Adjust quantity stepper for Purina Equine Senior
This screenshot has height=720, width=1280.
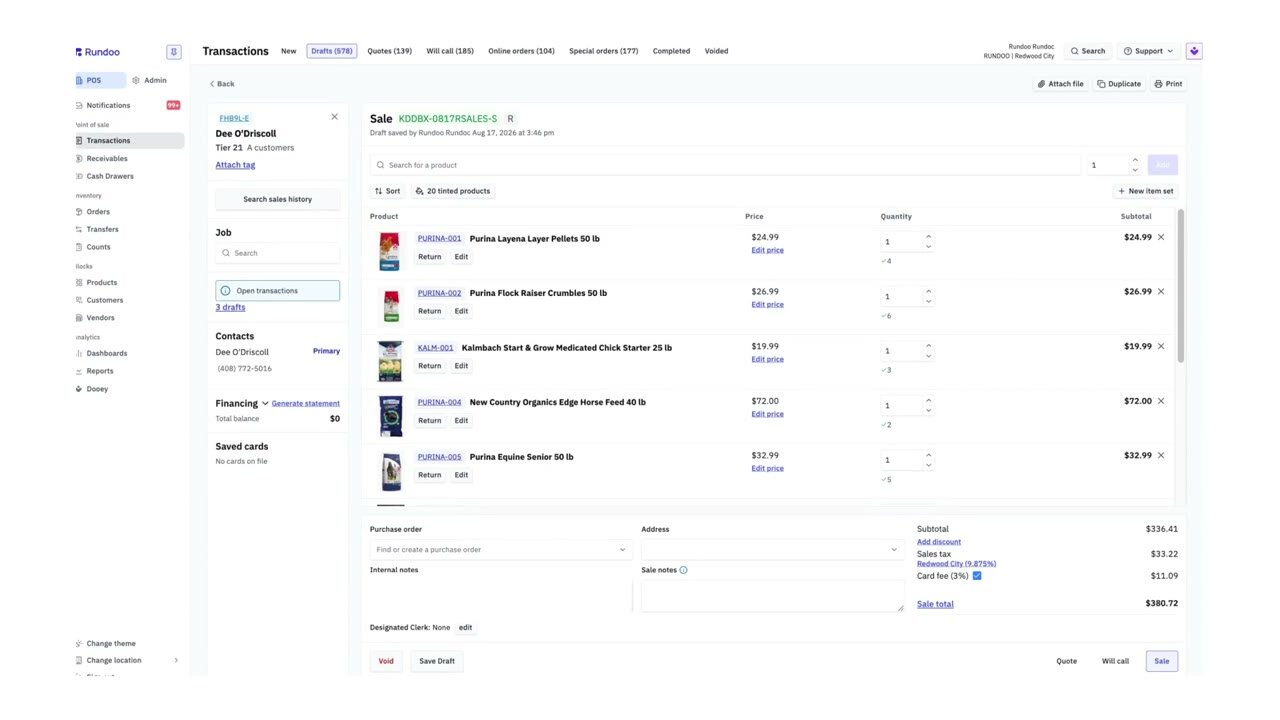(928, 460)
